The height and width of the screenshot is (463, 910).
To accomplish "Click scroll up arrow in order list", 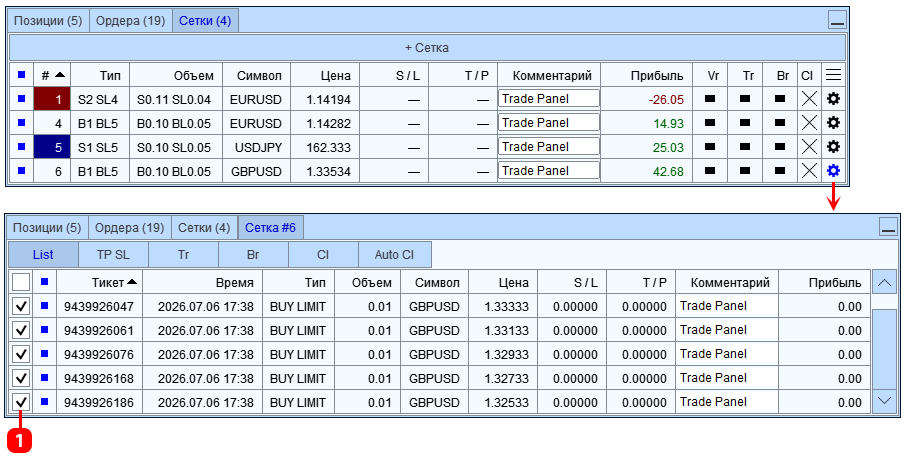I will [884, 283].
